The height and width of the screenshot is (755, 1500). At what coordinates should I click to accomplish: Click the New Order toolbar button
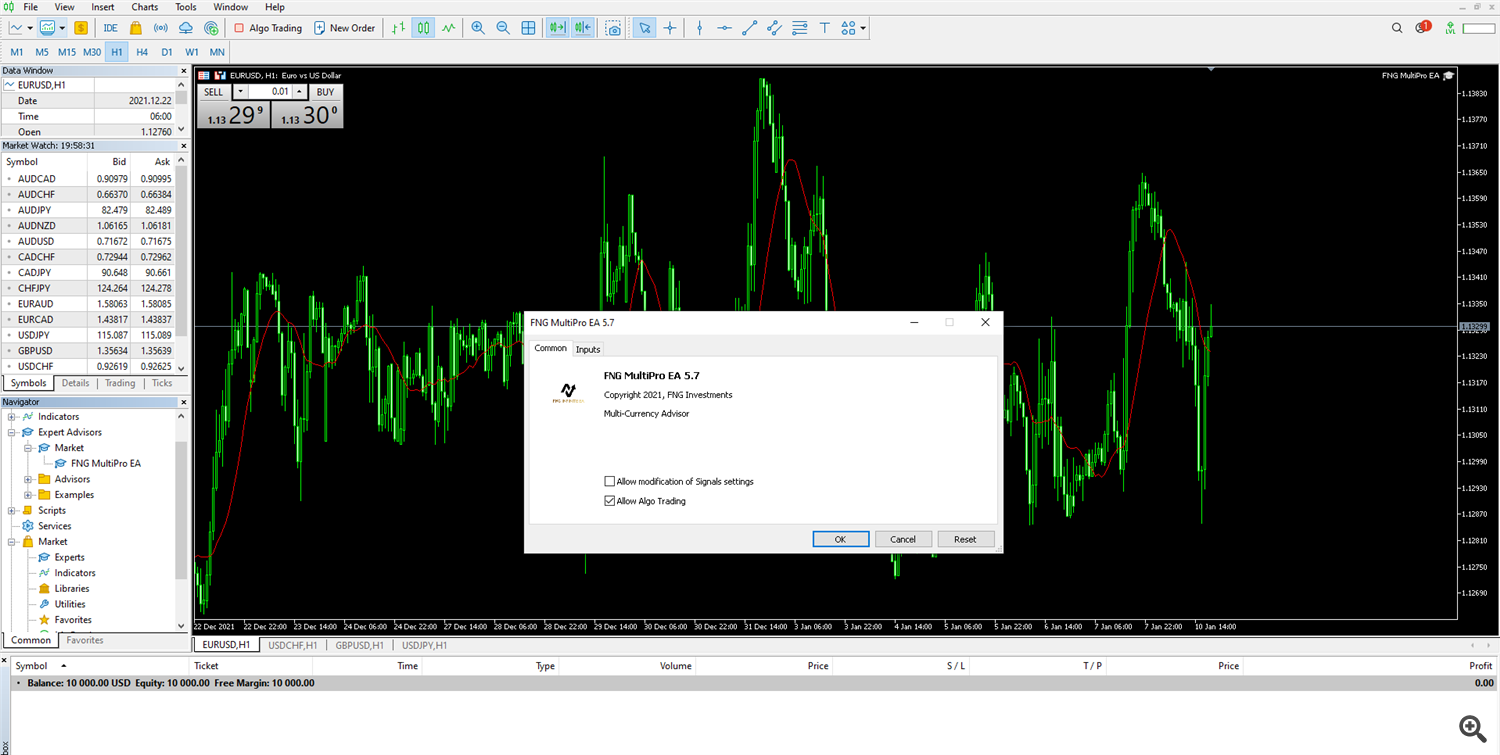(x=345, y=28)
